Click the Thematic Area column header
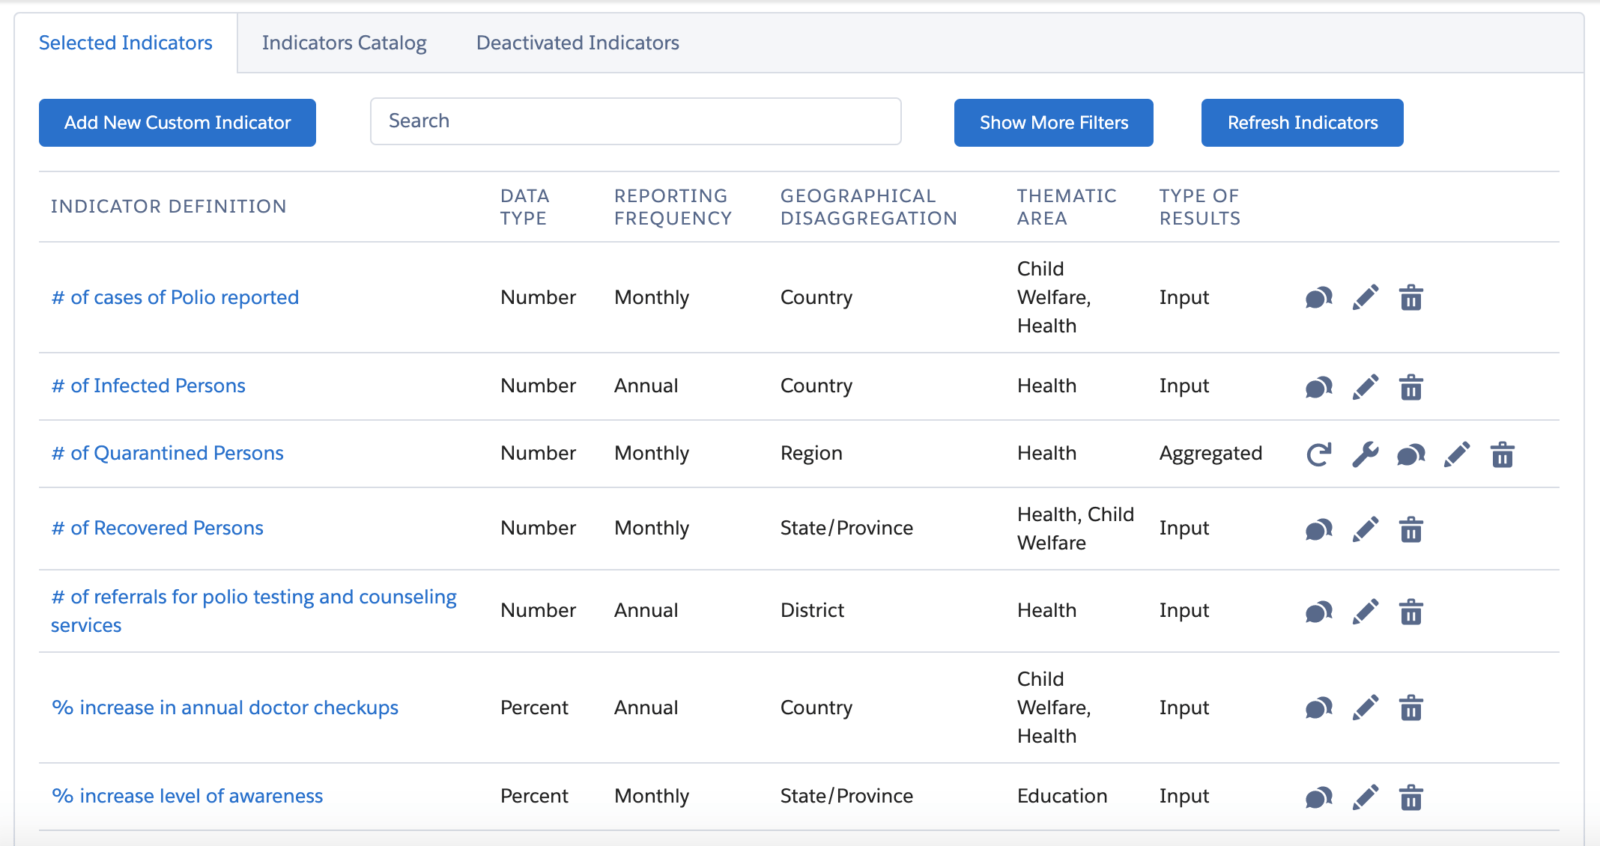 click(x=1067, y=207)
